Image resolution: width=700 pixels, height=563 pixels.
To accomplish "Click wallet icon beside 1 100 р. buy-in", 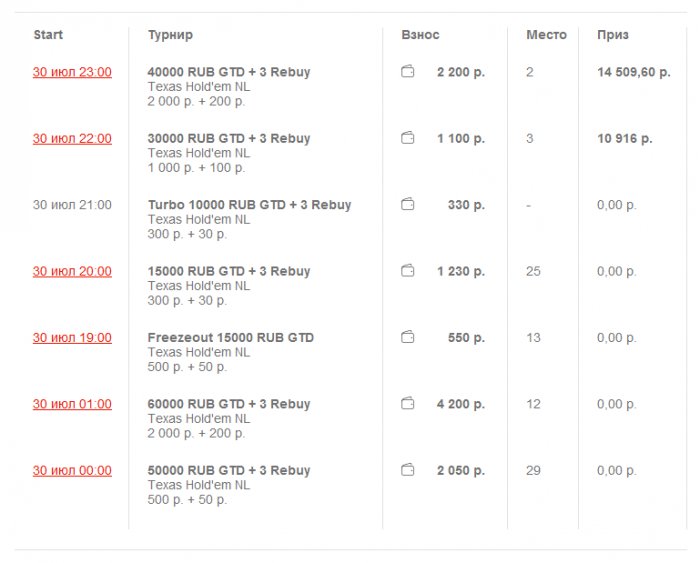I will (408, 139).
